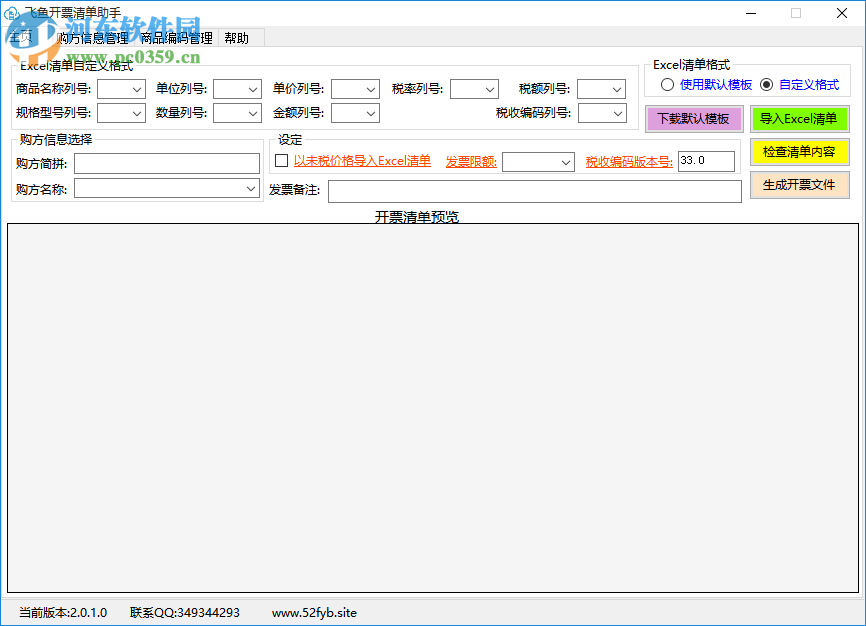Click the application icon in title bar
The height and width of the screenshot is (626, 866).
click(x=10, y=13)
